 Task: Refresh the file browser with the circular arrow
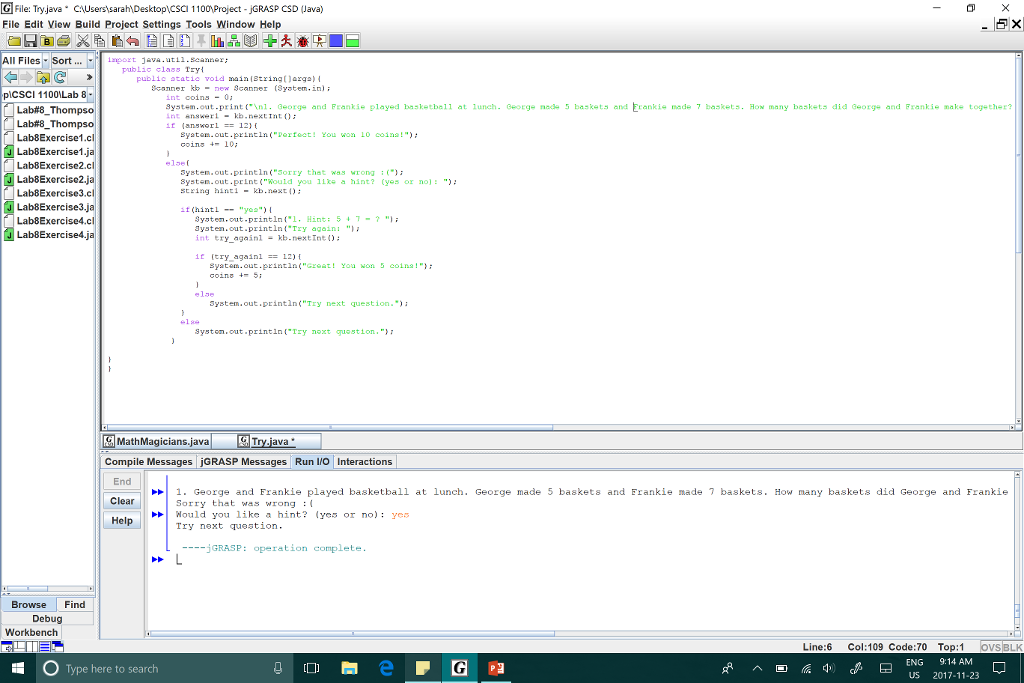pyautogui.click(x=60, y=77)
